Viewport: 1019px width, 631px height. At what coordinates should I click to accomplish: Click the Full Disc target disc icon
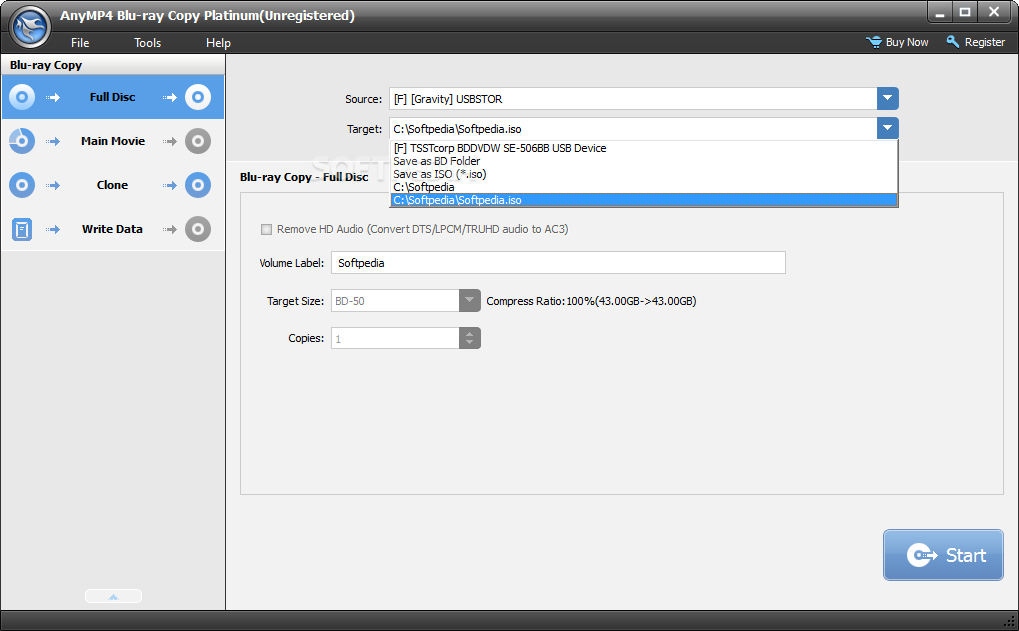click(x=198, y=97)
